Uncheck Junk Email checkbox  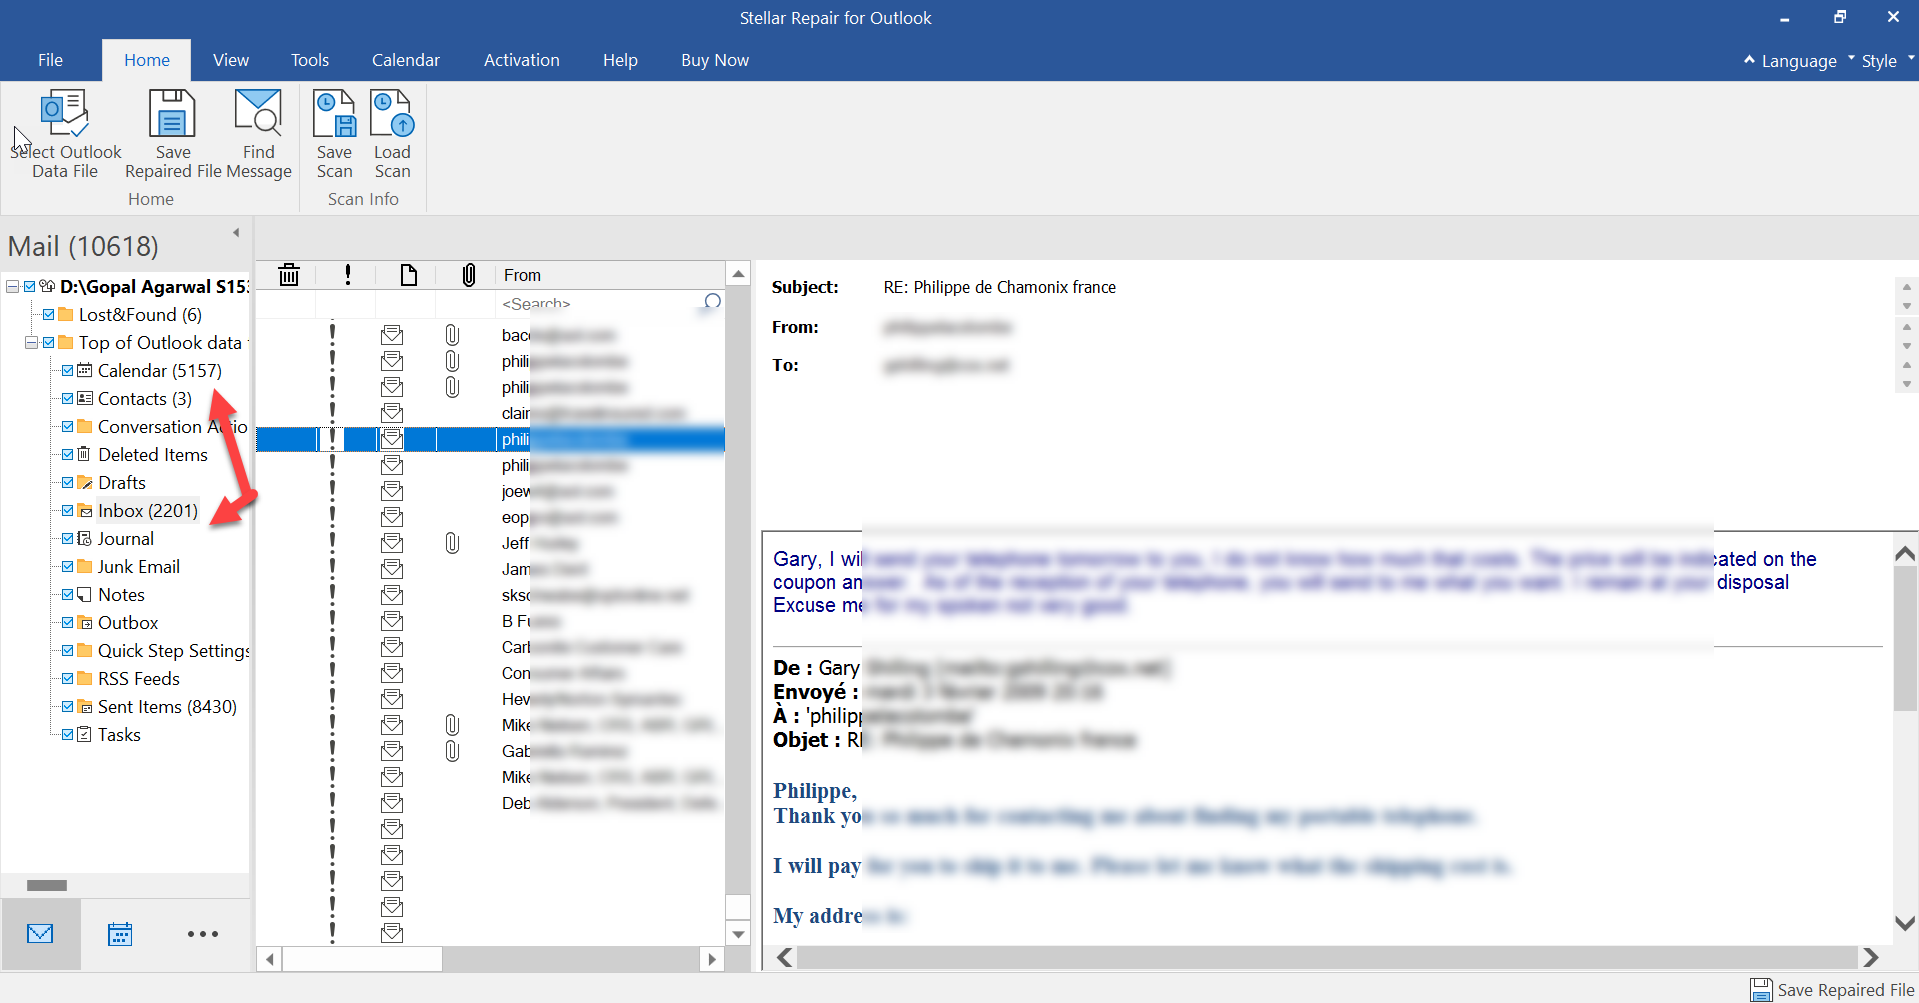click(67, 566)
